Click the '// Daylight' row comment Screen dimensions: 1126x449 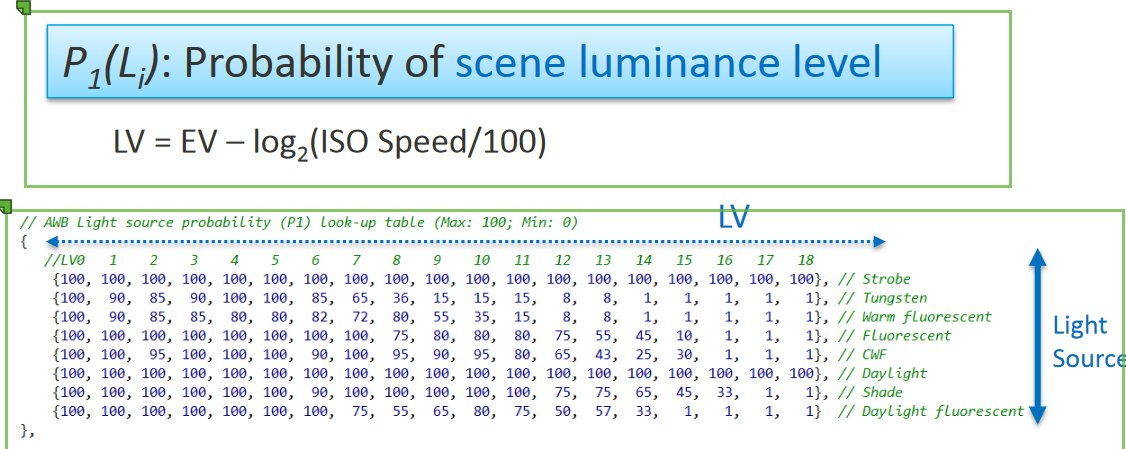point(883,374)
